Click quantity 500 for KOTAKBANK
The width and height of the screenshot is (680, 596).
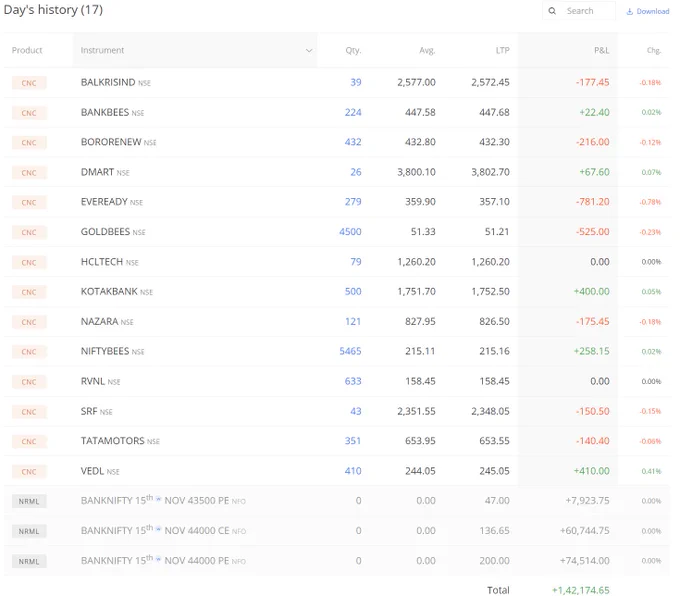pyautogui.click(x=353, y=291)
